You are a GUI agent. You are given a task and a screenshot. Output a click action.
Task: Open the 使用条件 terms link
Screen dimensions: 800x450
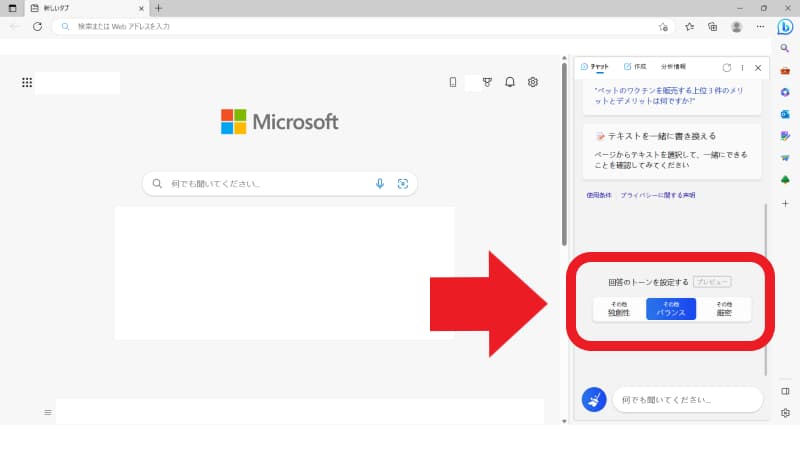coord(599,195)
